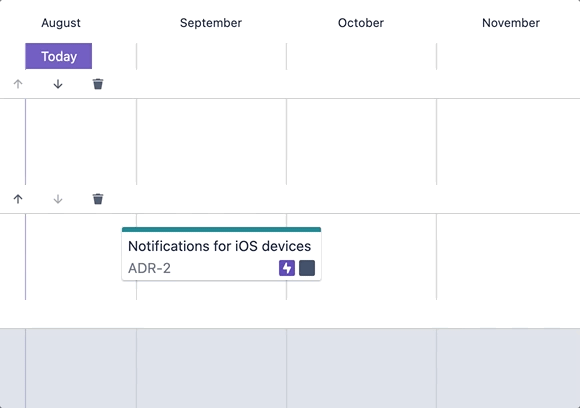This screenshot has width=580, height=408.
Task: Click the purple Today button
Action: [58, 56]
